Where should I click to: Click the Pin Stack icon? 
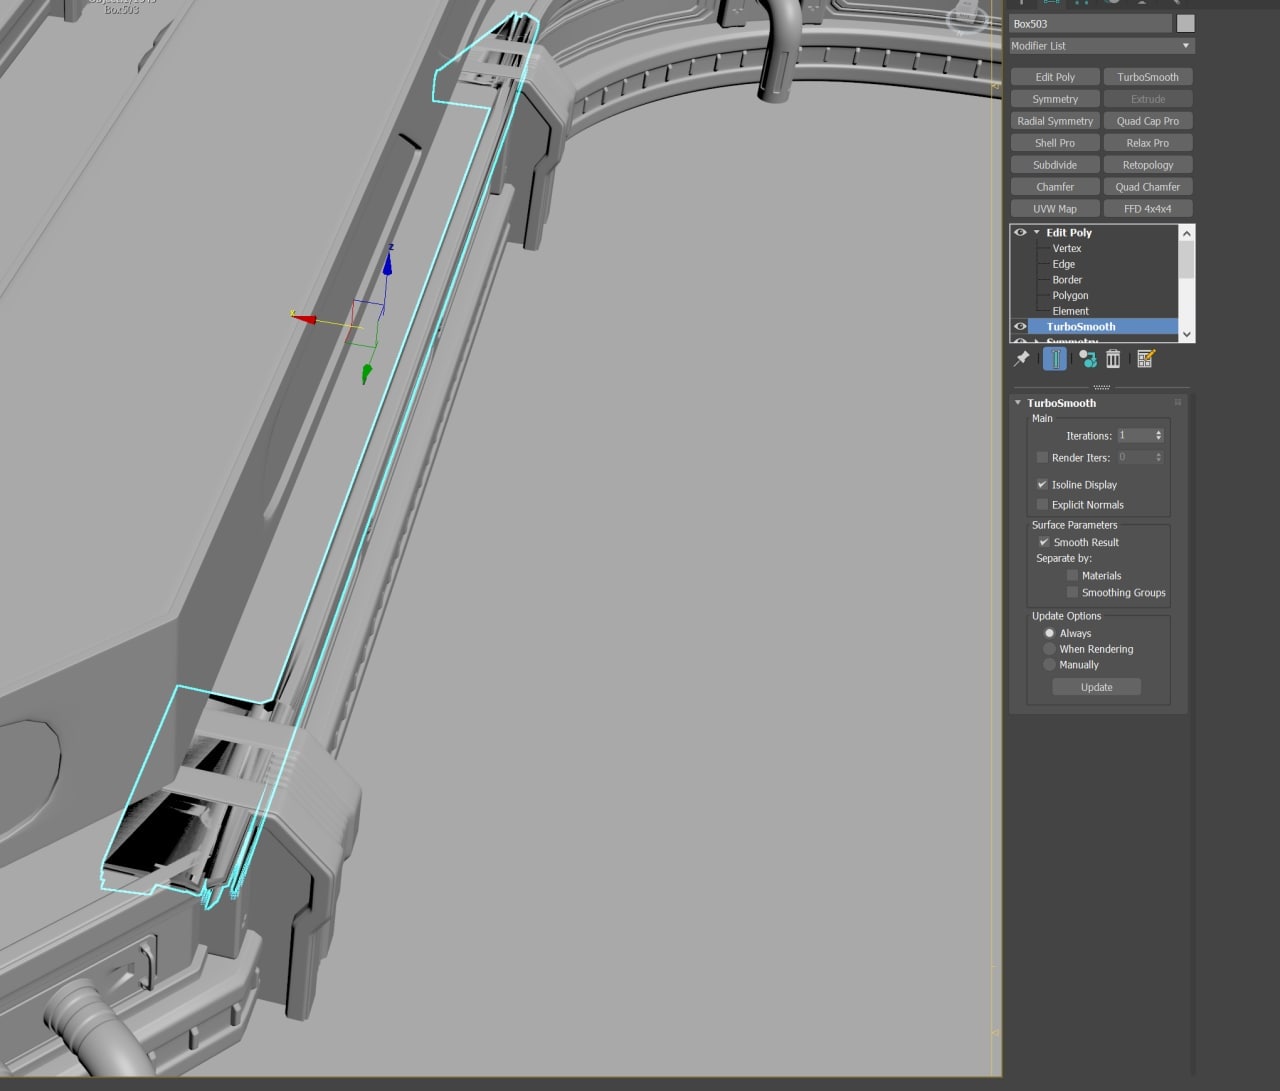[1021, 358]
